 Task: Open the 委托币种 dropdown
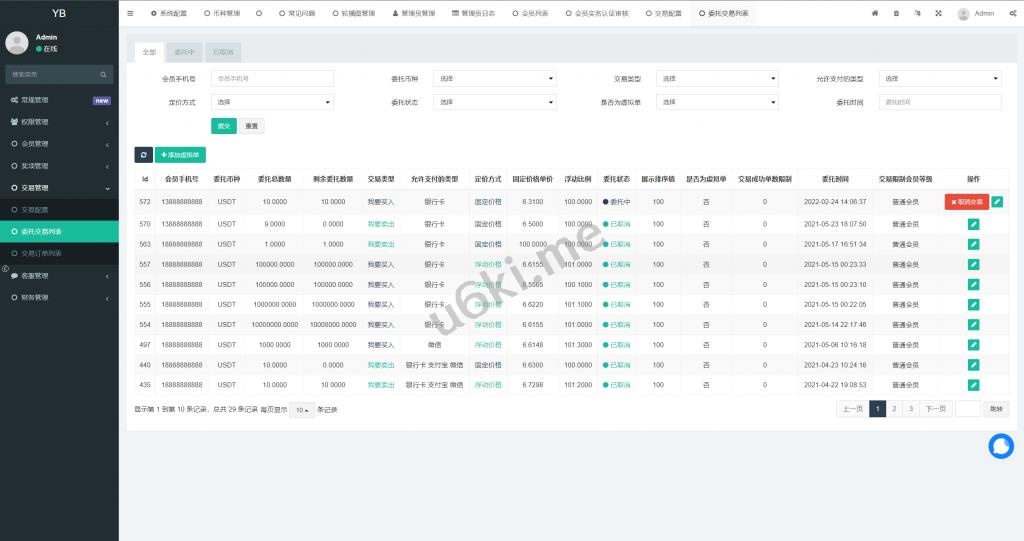coord(494,78)
